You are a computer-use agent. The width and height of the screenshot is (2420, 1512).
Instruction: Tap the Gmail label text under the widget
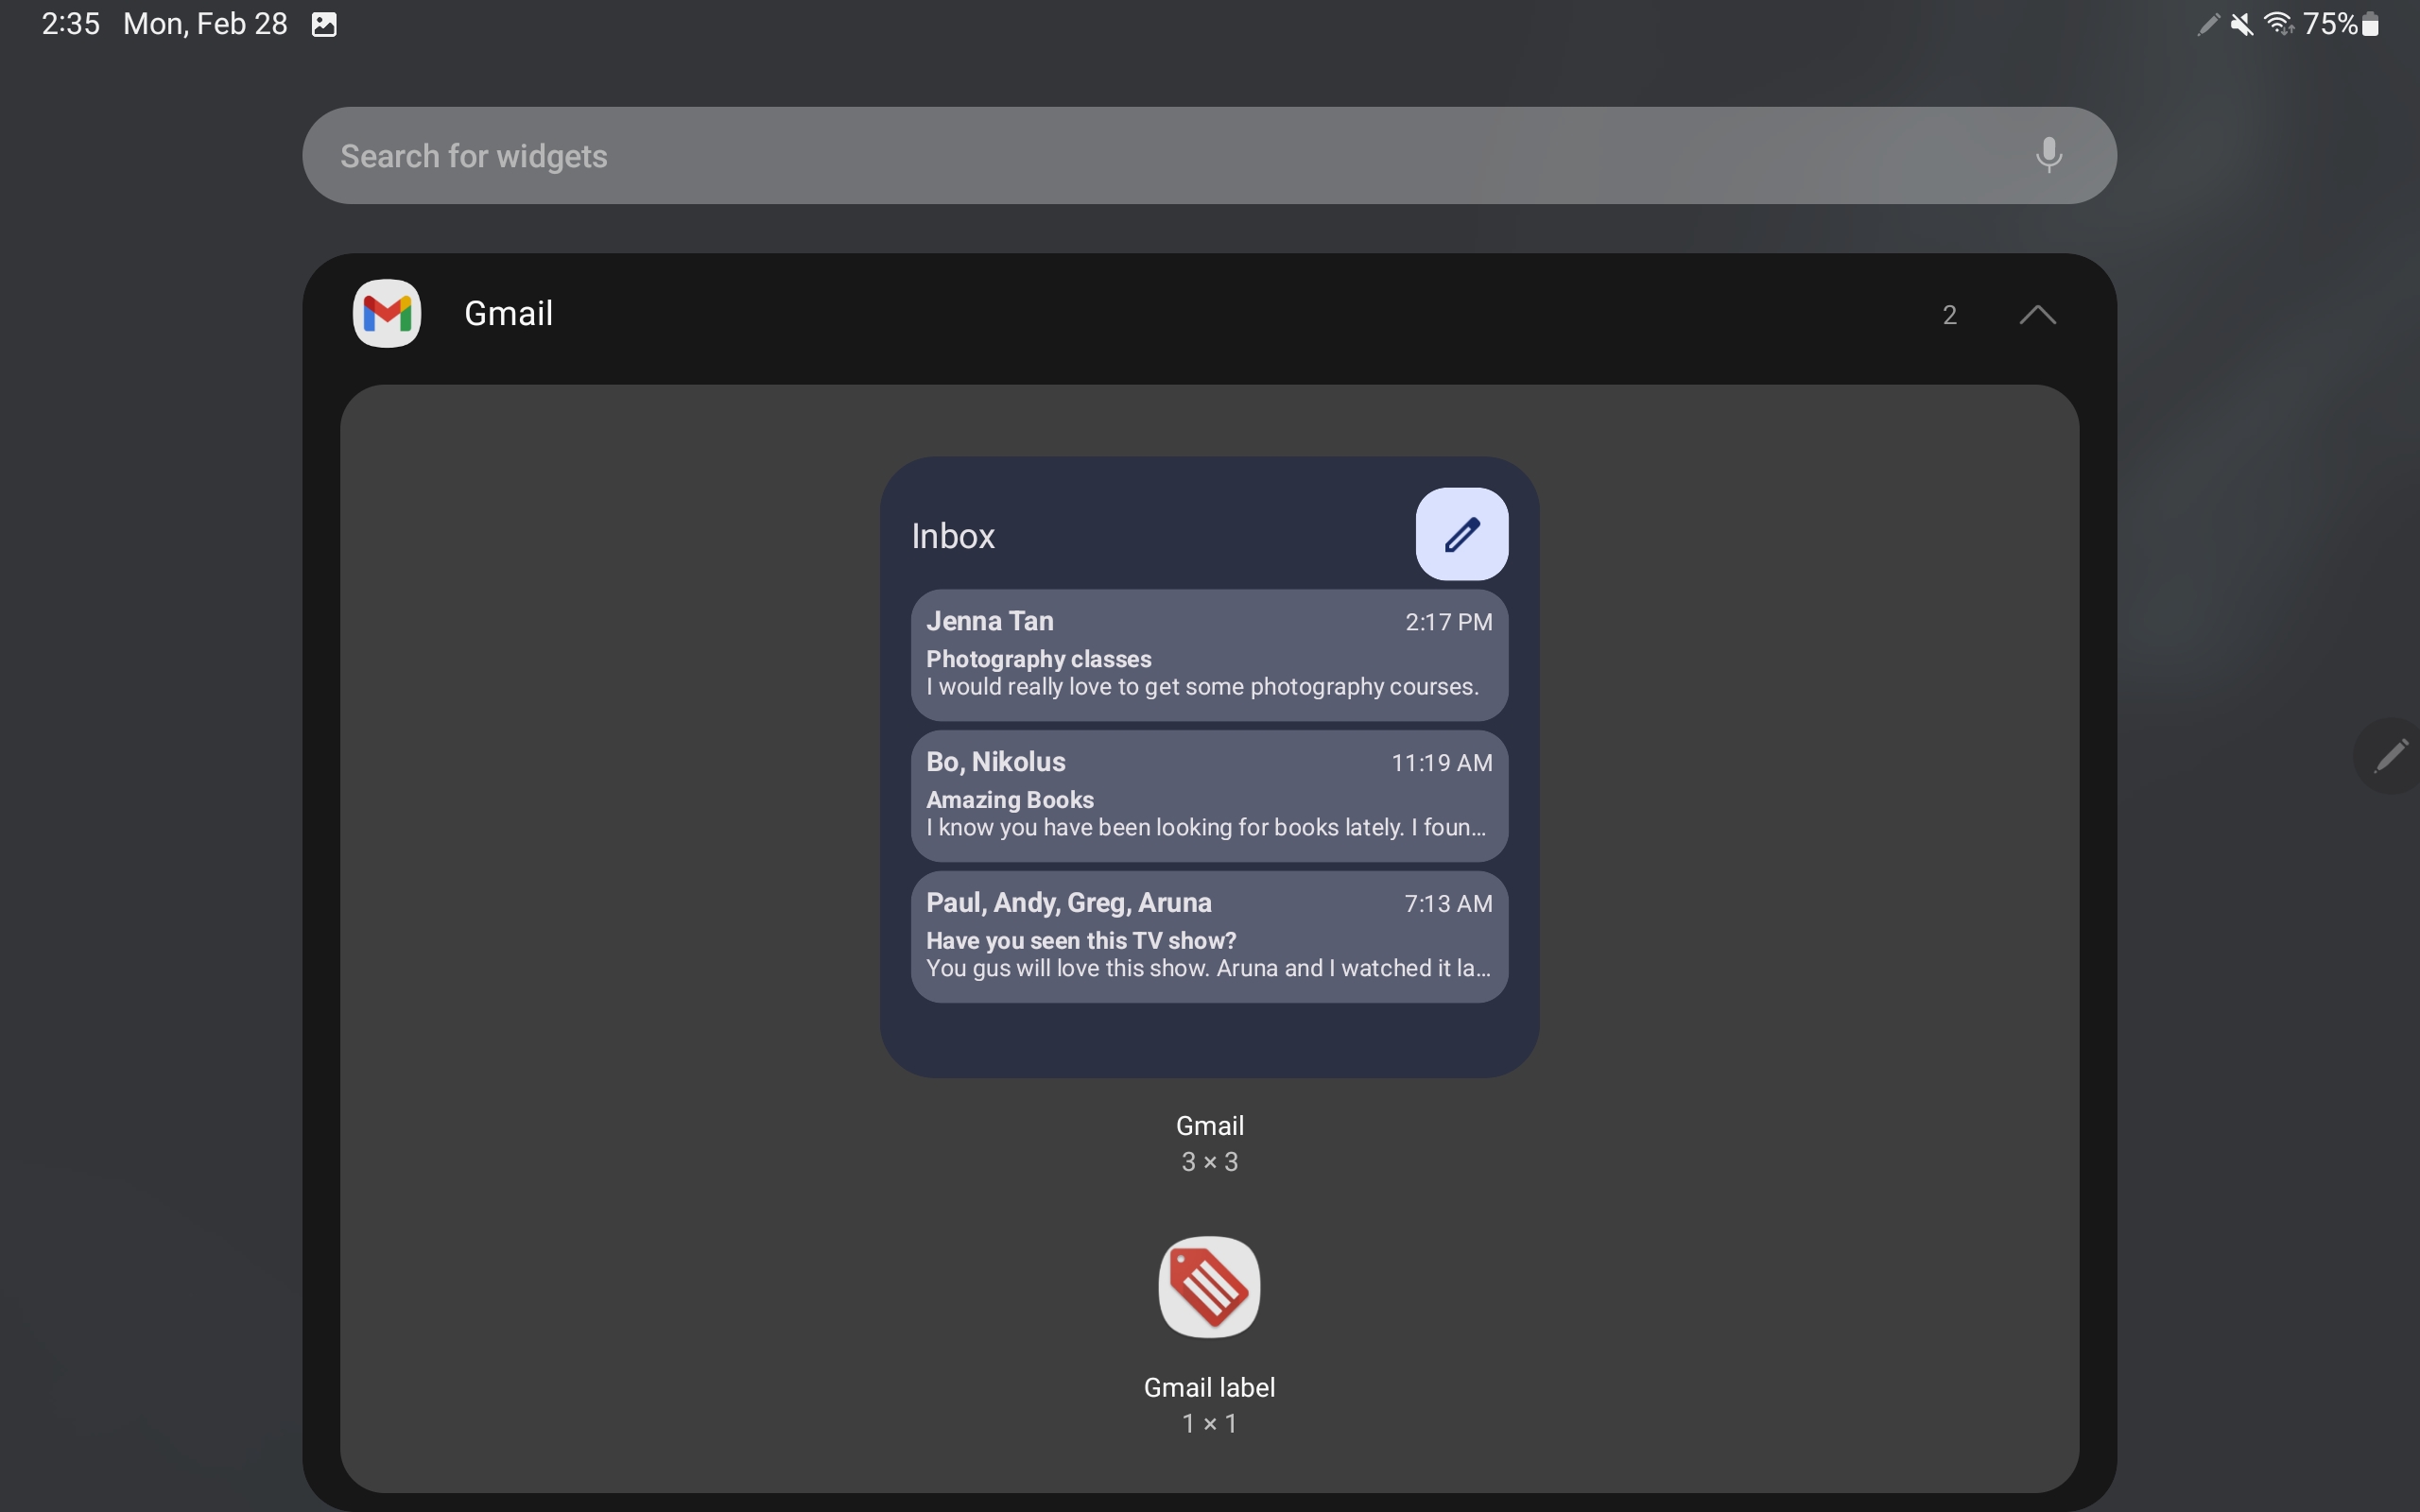pyautogui.click(x=1209, y=1386)
